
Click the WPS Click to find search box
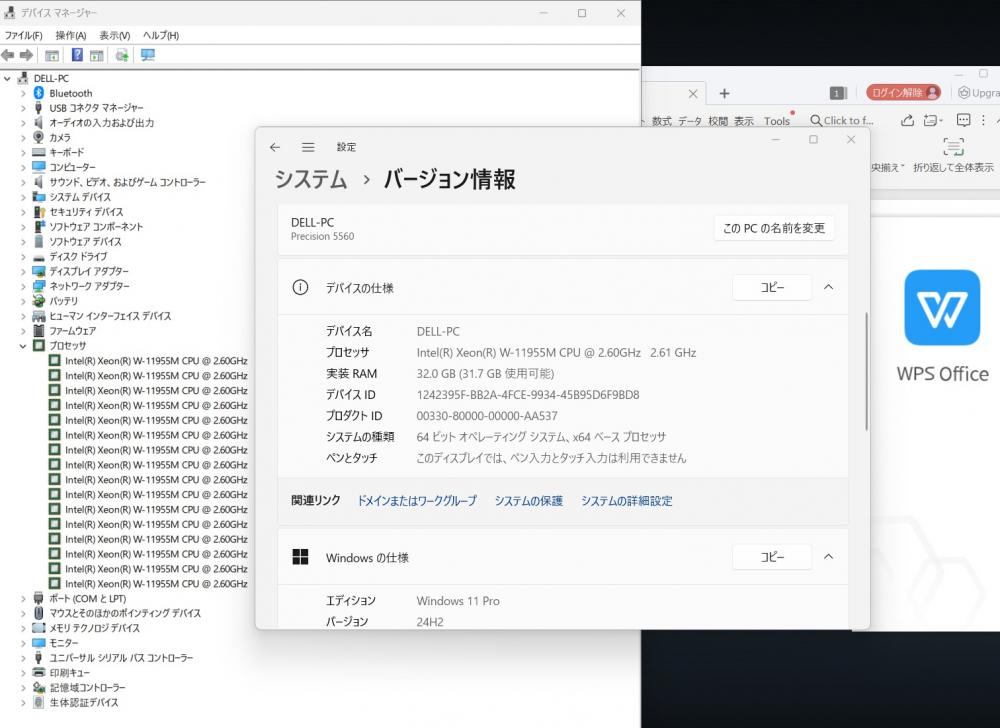coord(842,120)
